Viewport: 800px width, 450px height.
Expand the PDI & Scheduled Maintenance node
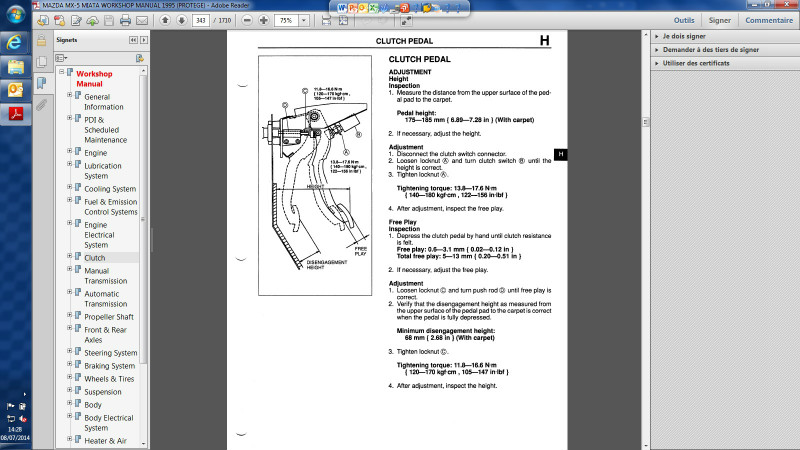[x=69, y=118]
